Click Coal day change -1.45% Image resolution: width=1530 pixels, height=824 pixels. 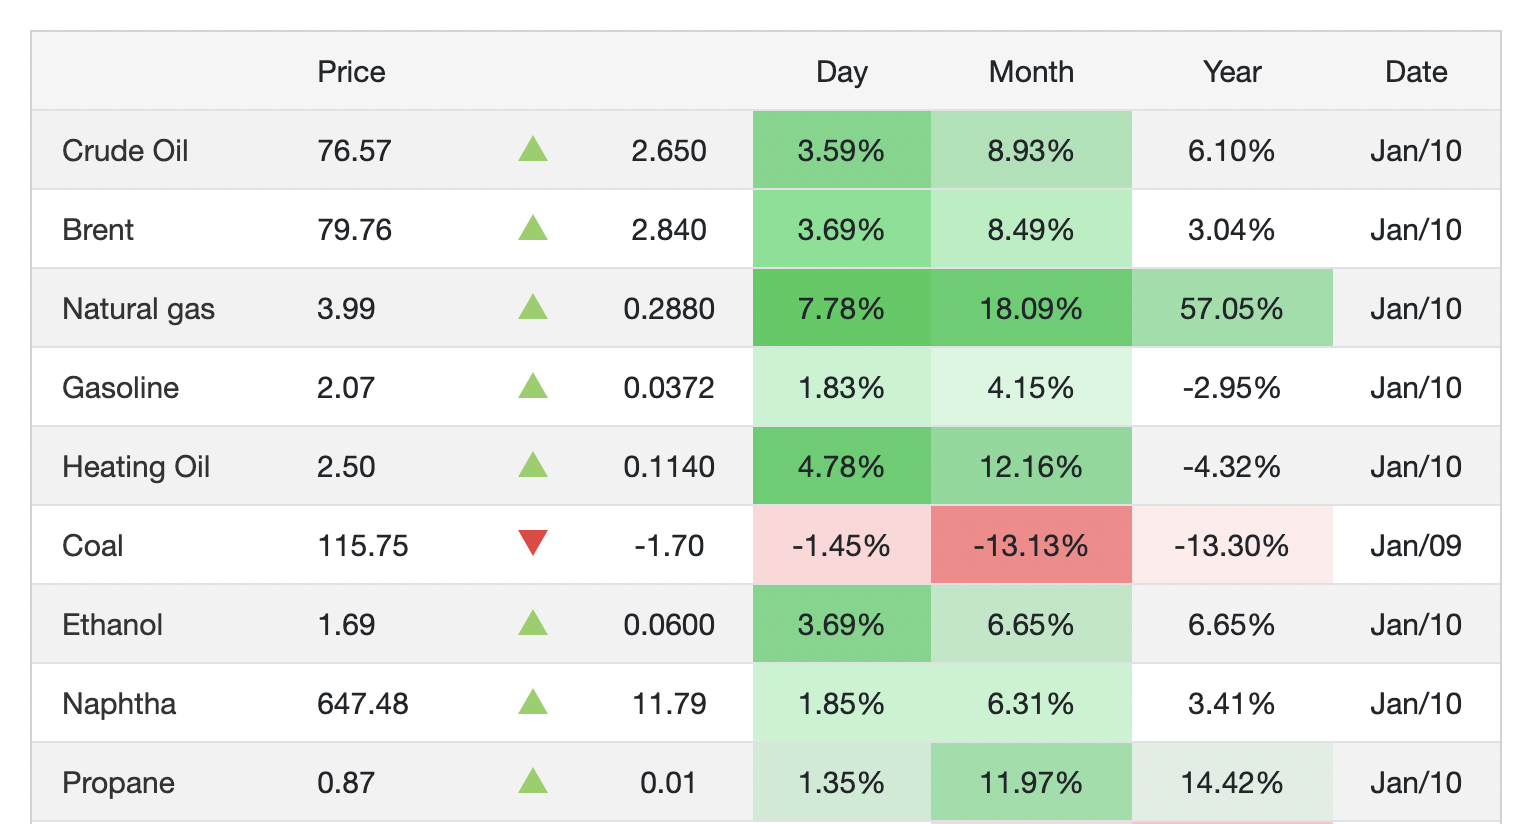click(x=841, y=546)
